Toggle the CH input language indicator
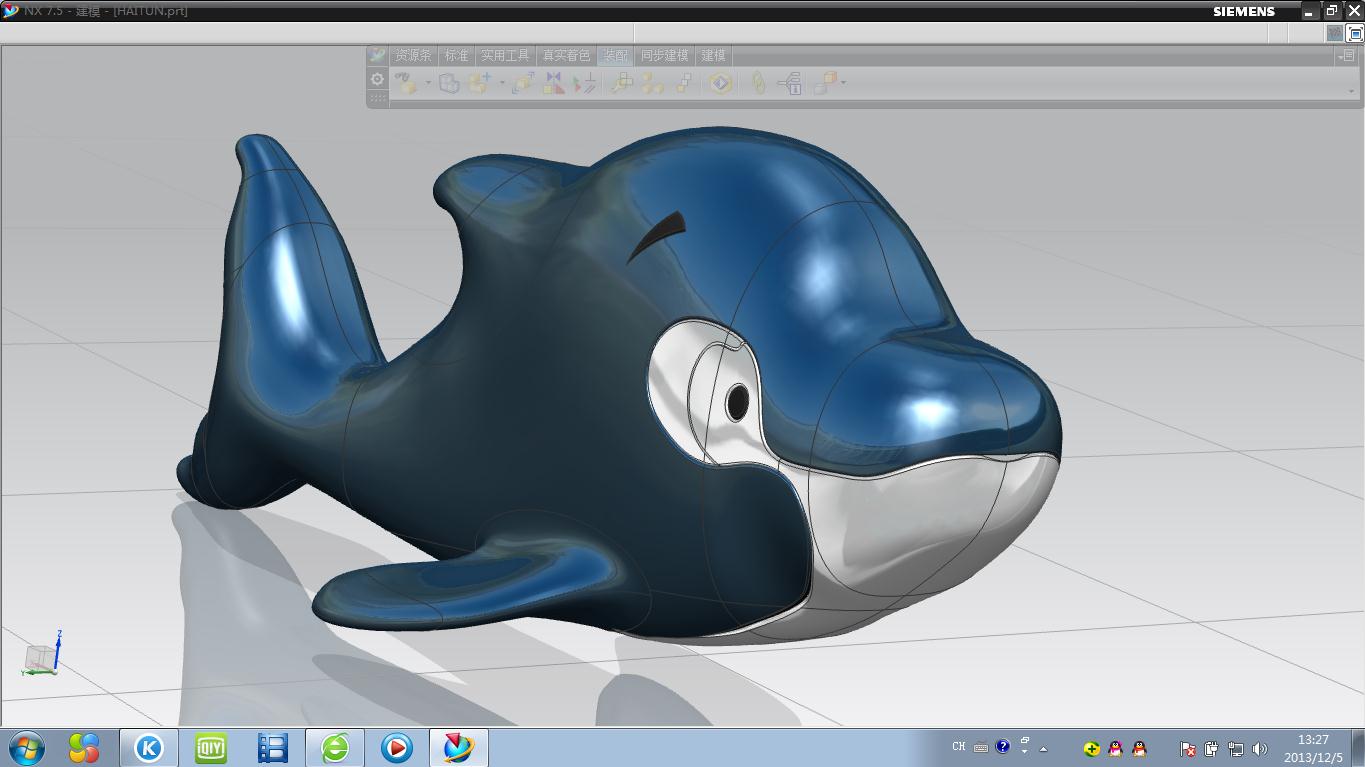The width and height of the screenshot is (1365, 767). 958,747
